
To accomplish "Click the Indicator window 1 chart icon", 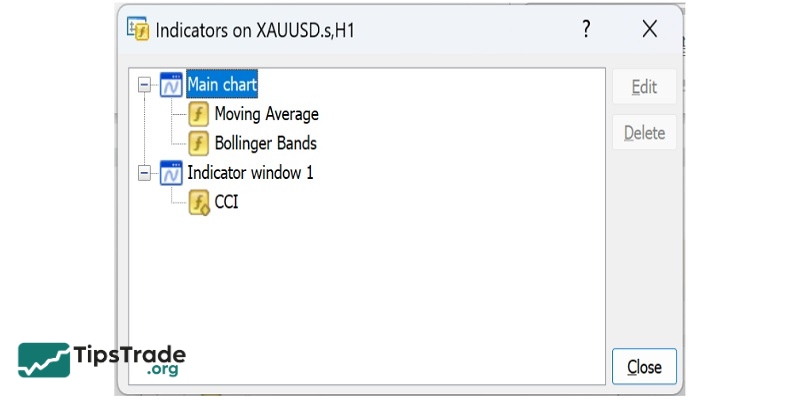I will click(x=171, y=173).
